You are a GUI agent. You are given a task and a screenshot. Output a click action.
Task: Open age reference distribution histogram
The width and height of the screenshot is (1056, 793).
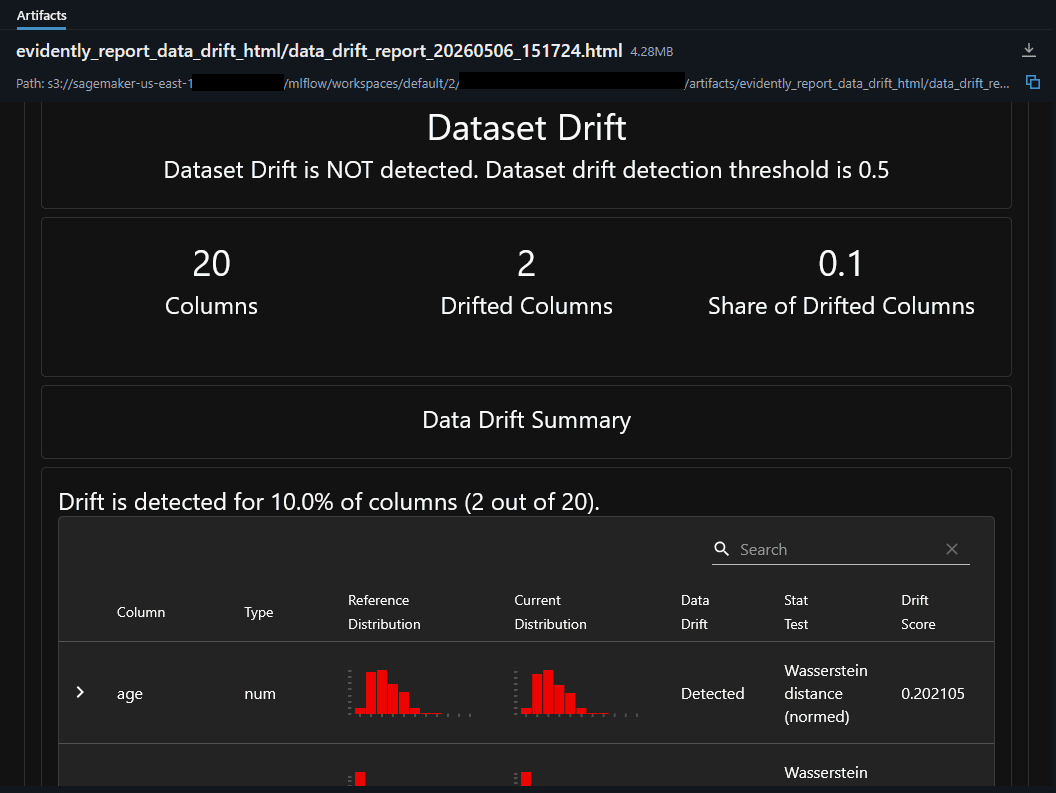tap(409, 693)
